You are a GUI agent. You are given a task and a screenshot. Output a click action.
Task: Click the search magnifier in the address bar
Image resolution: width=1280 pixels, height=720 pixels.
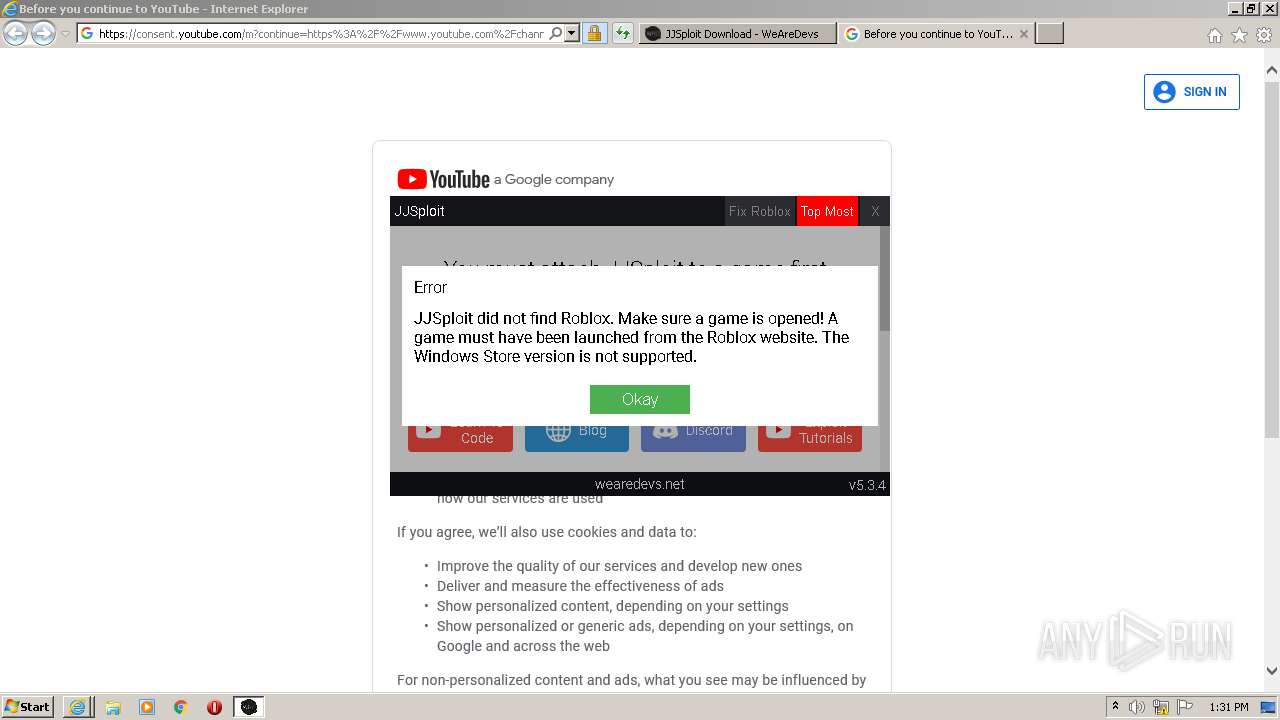(556, 33)
